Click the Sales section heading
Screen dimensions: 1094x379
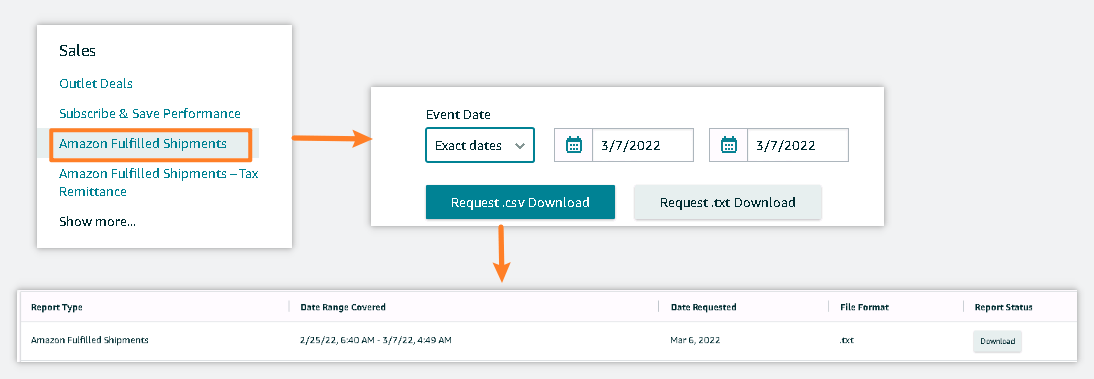pyautogui.click(x=77, y=50)
